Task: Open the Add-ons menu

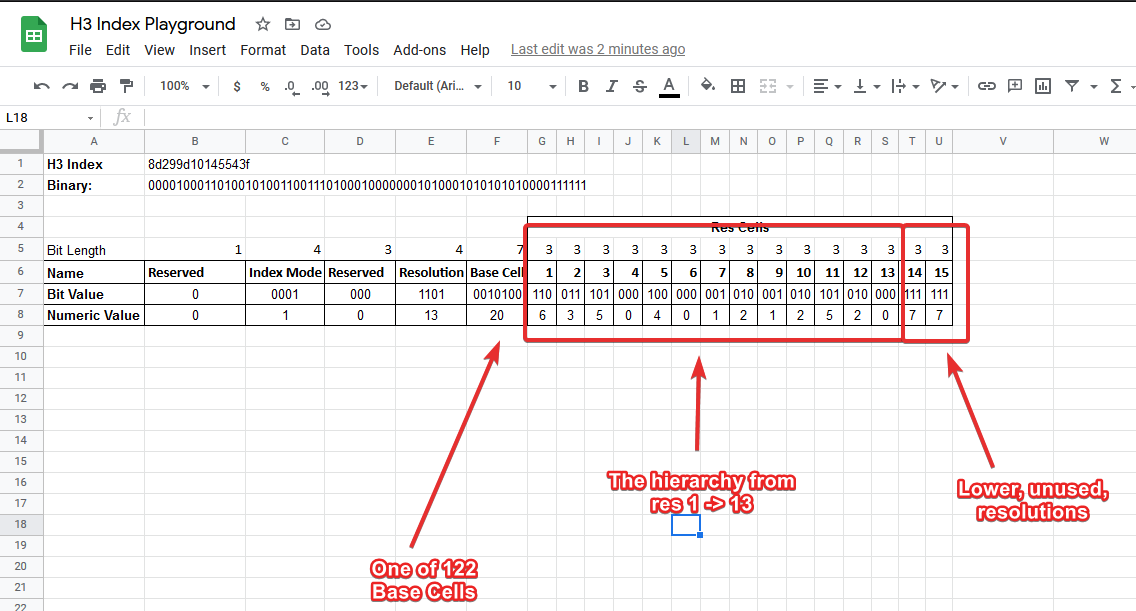Action: (419, 50)
